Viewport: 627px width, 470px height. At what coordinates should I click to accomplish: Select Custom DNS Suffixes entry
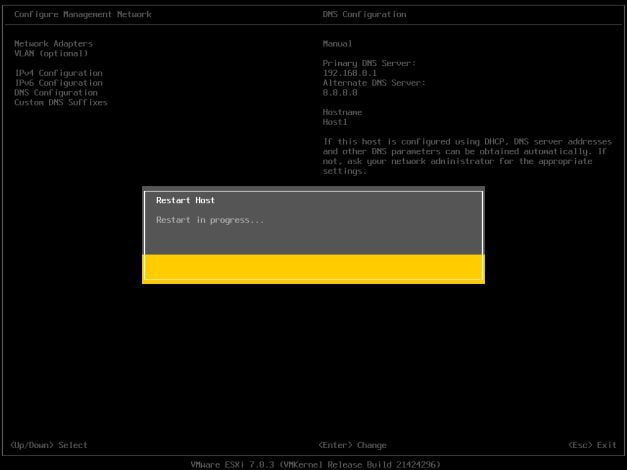pos(61,102)
